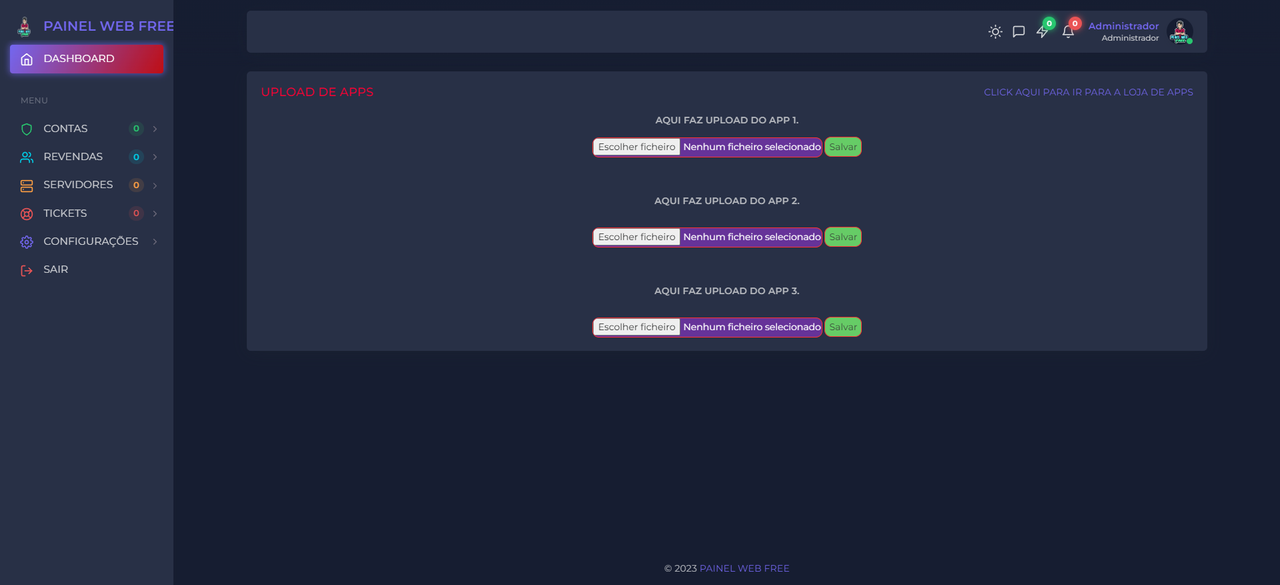Click 'Nenhum ficheiro selecionado' for App 1
This screenshot has height=585, width=1280.
752,147
